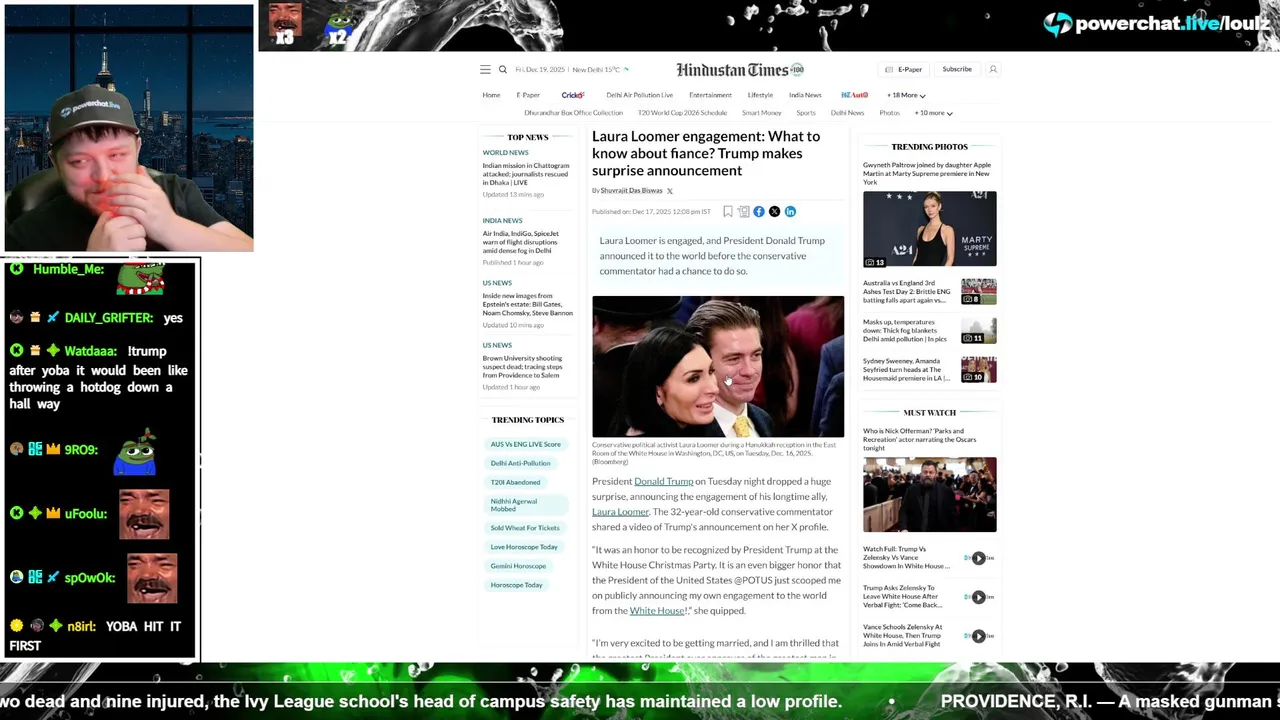
Task: Select T20I Abandoned trending topic
Action: coord(515,482)
